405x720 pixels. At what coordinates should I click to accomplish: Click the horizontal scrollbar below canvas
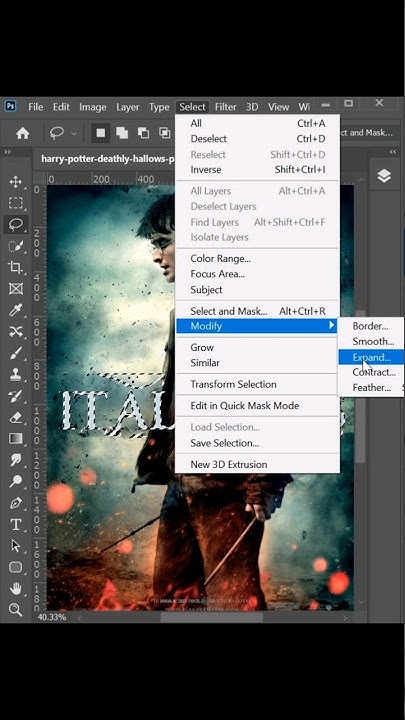pyautogui.click(x=212, y=618)
